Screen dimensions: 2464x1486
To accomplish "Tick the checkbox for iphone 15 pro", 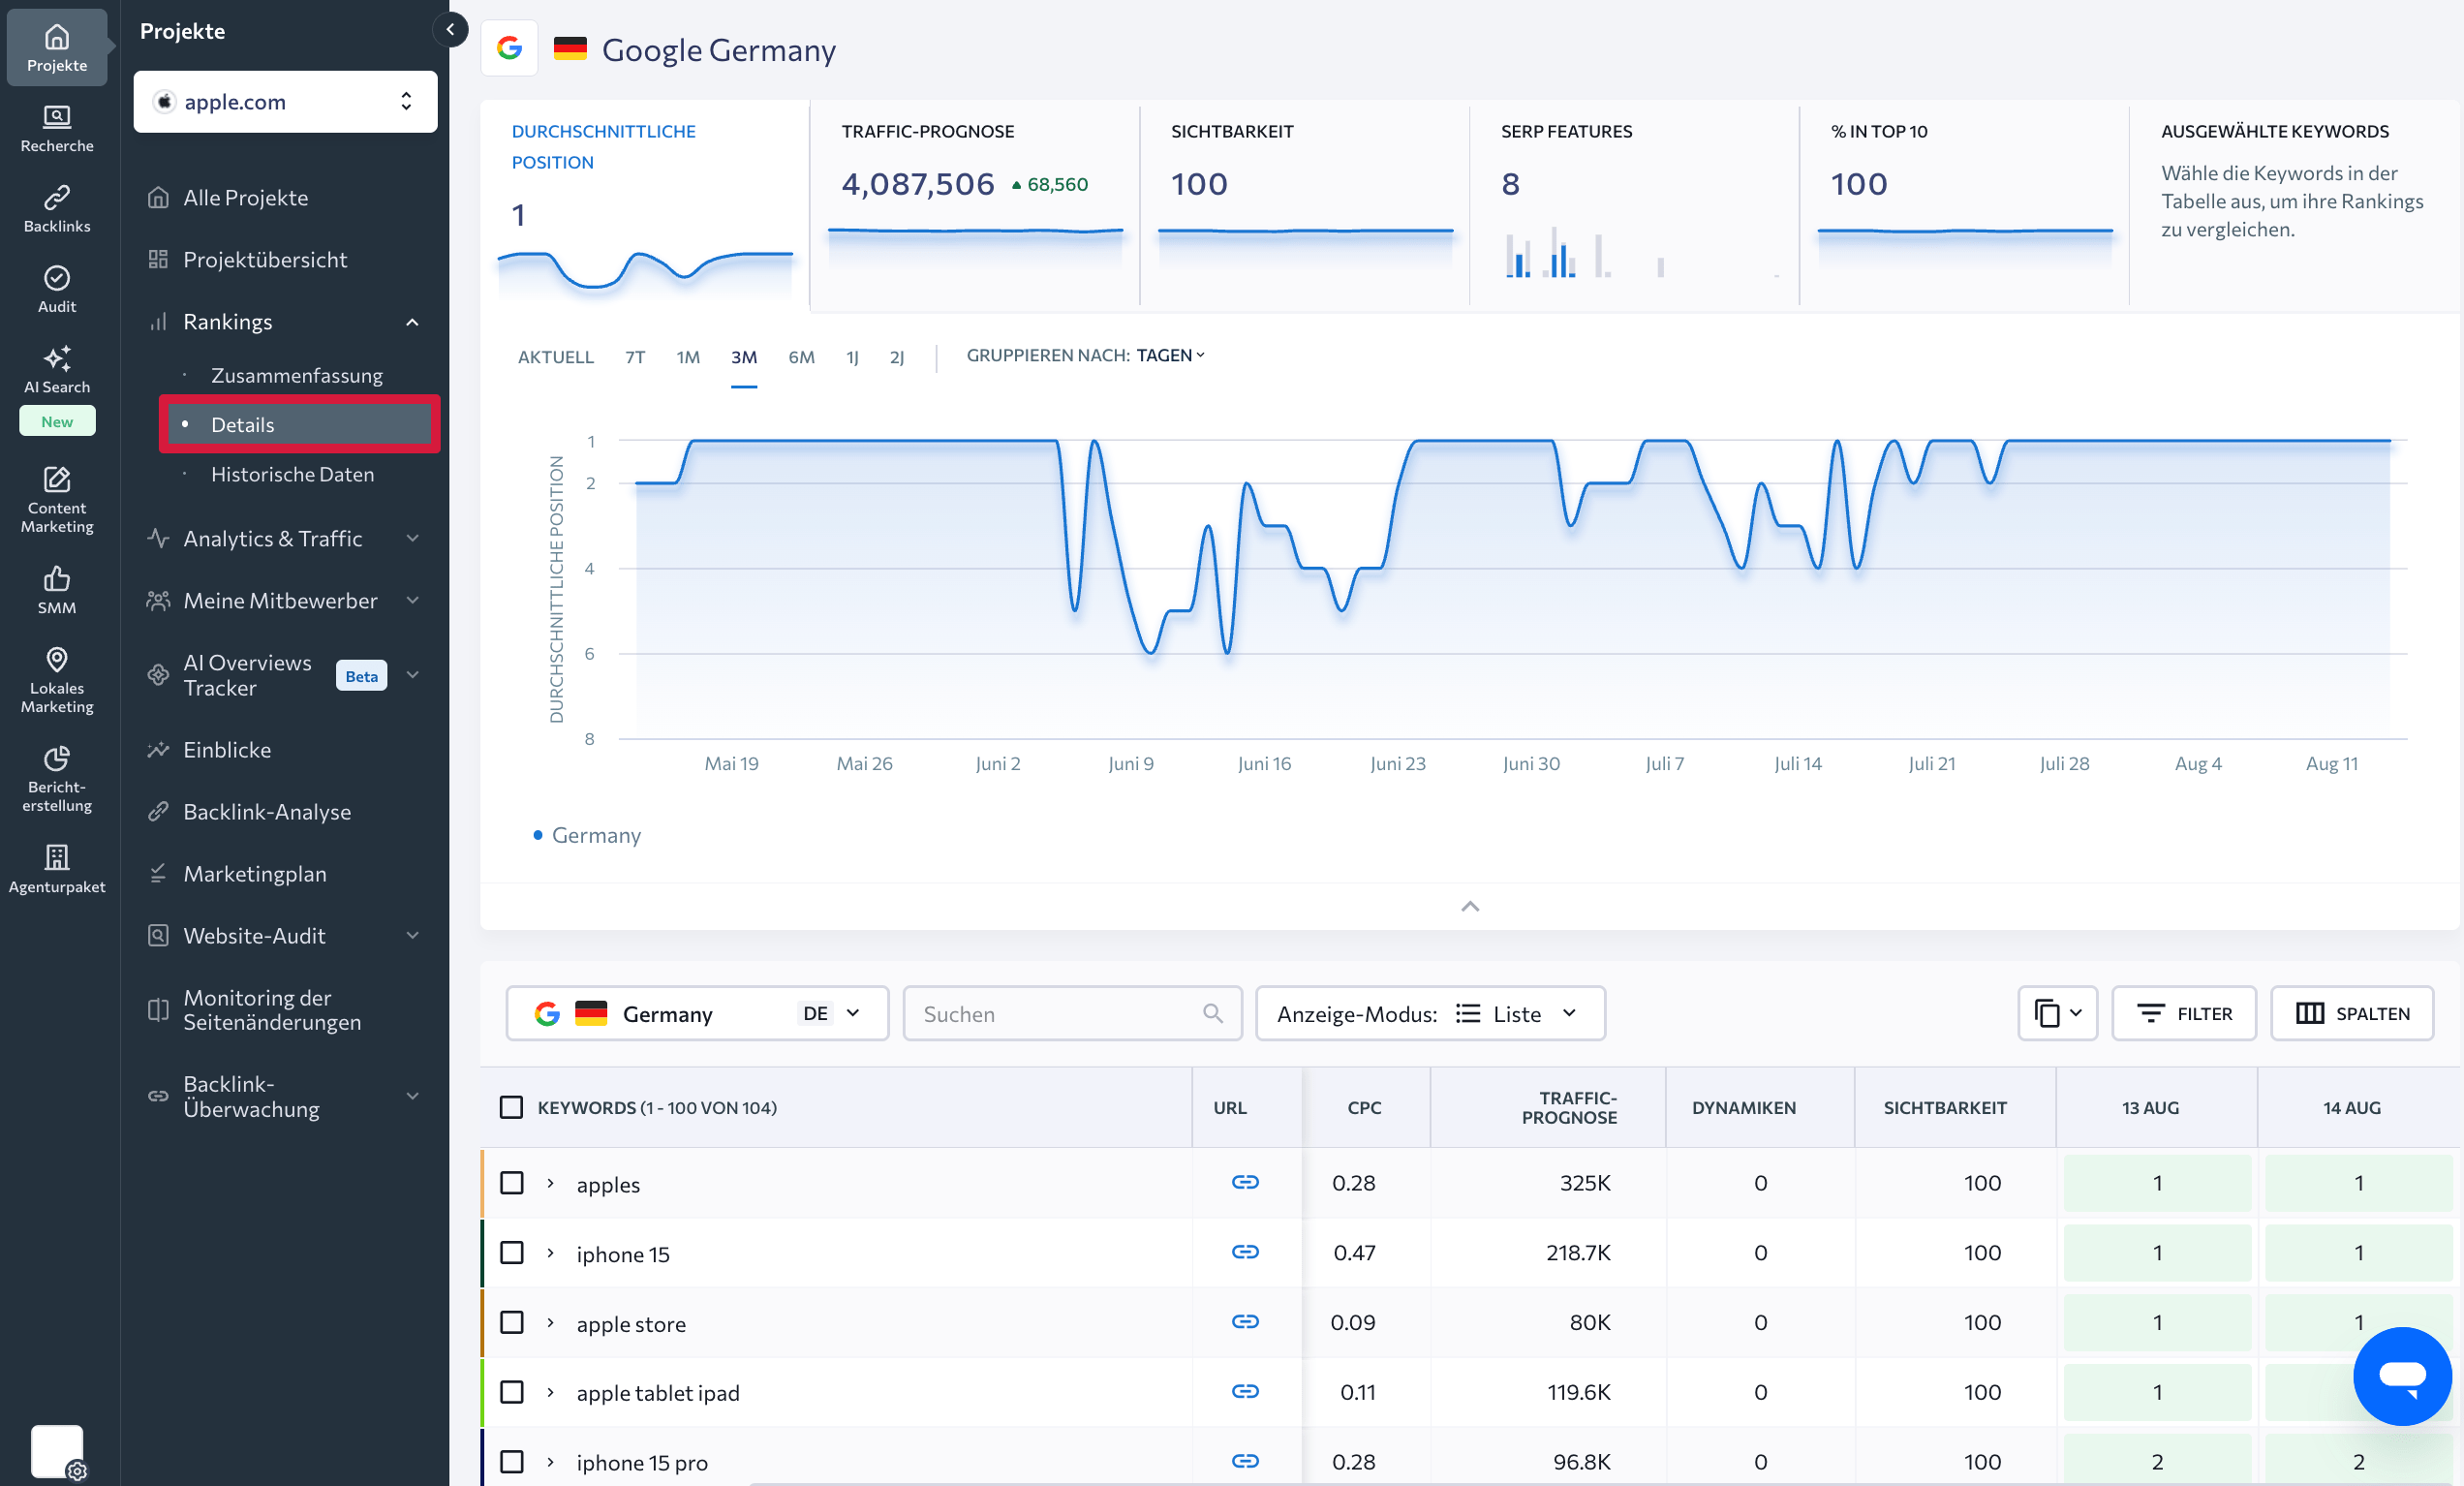I will click(511, 1461).
